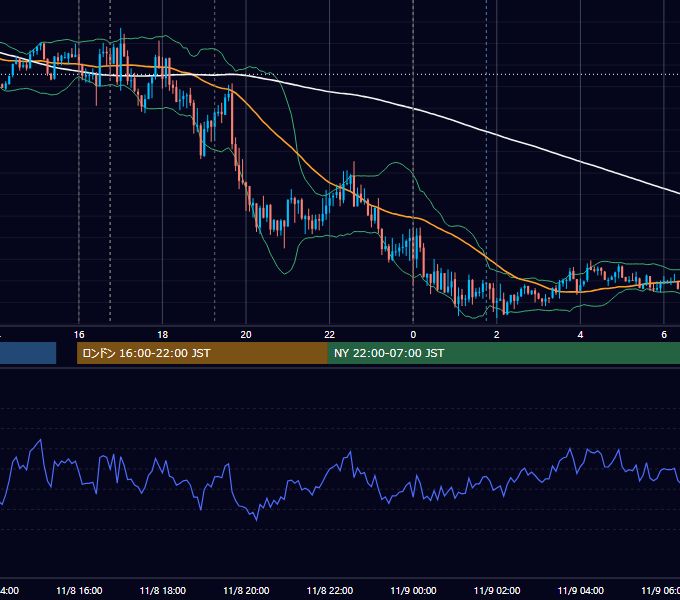This screenshot has width=680, height=600.
Task: Click the 0 hour label on the upper axis
Action: [x=413, y=335]
